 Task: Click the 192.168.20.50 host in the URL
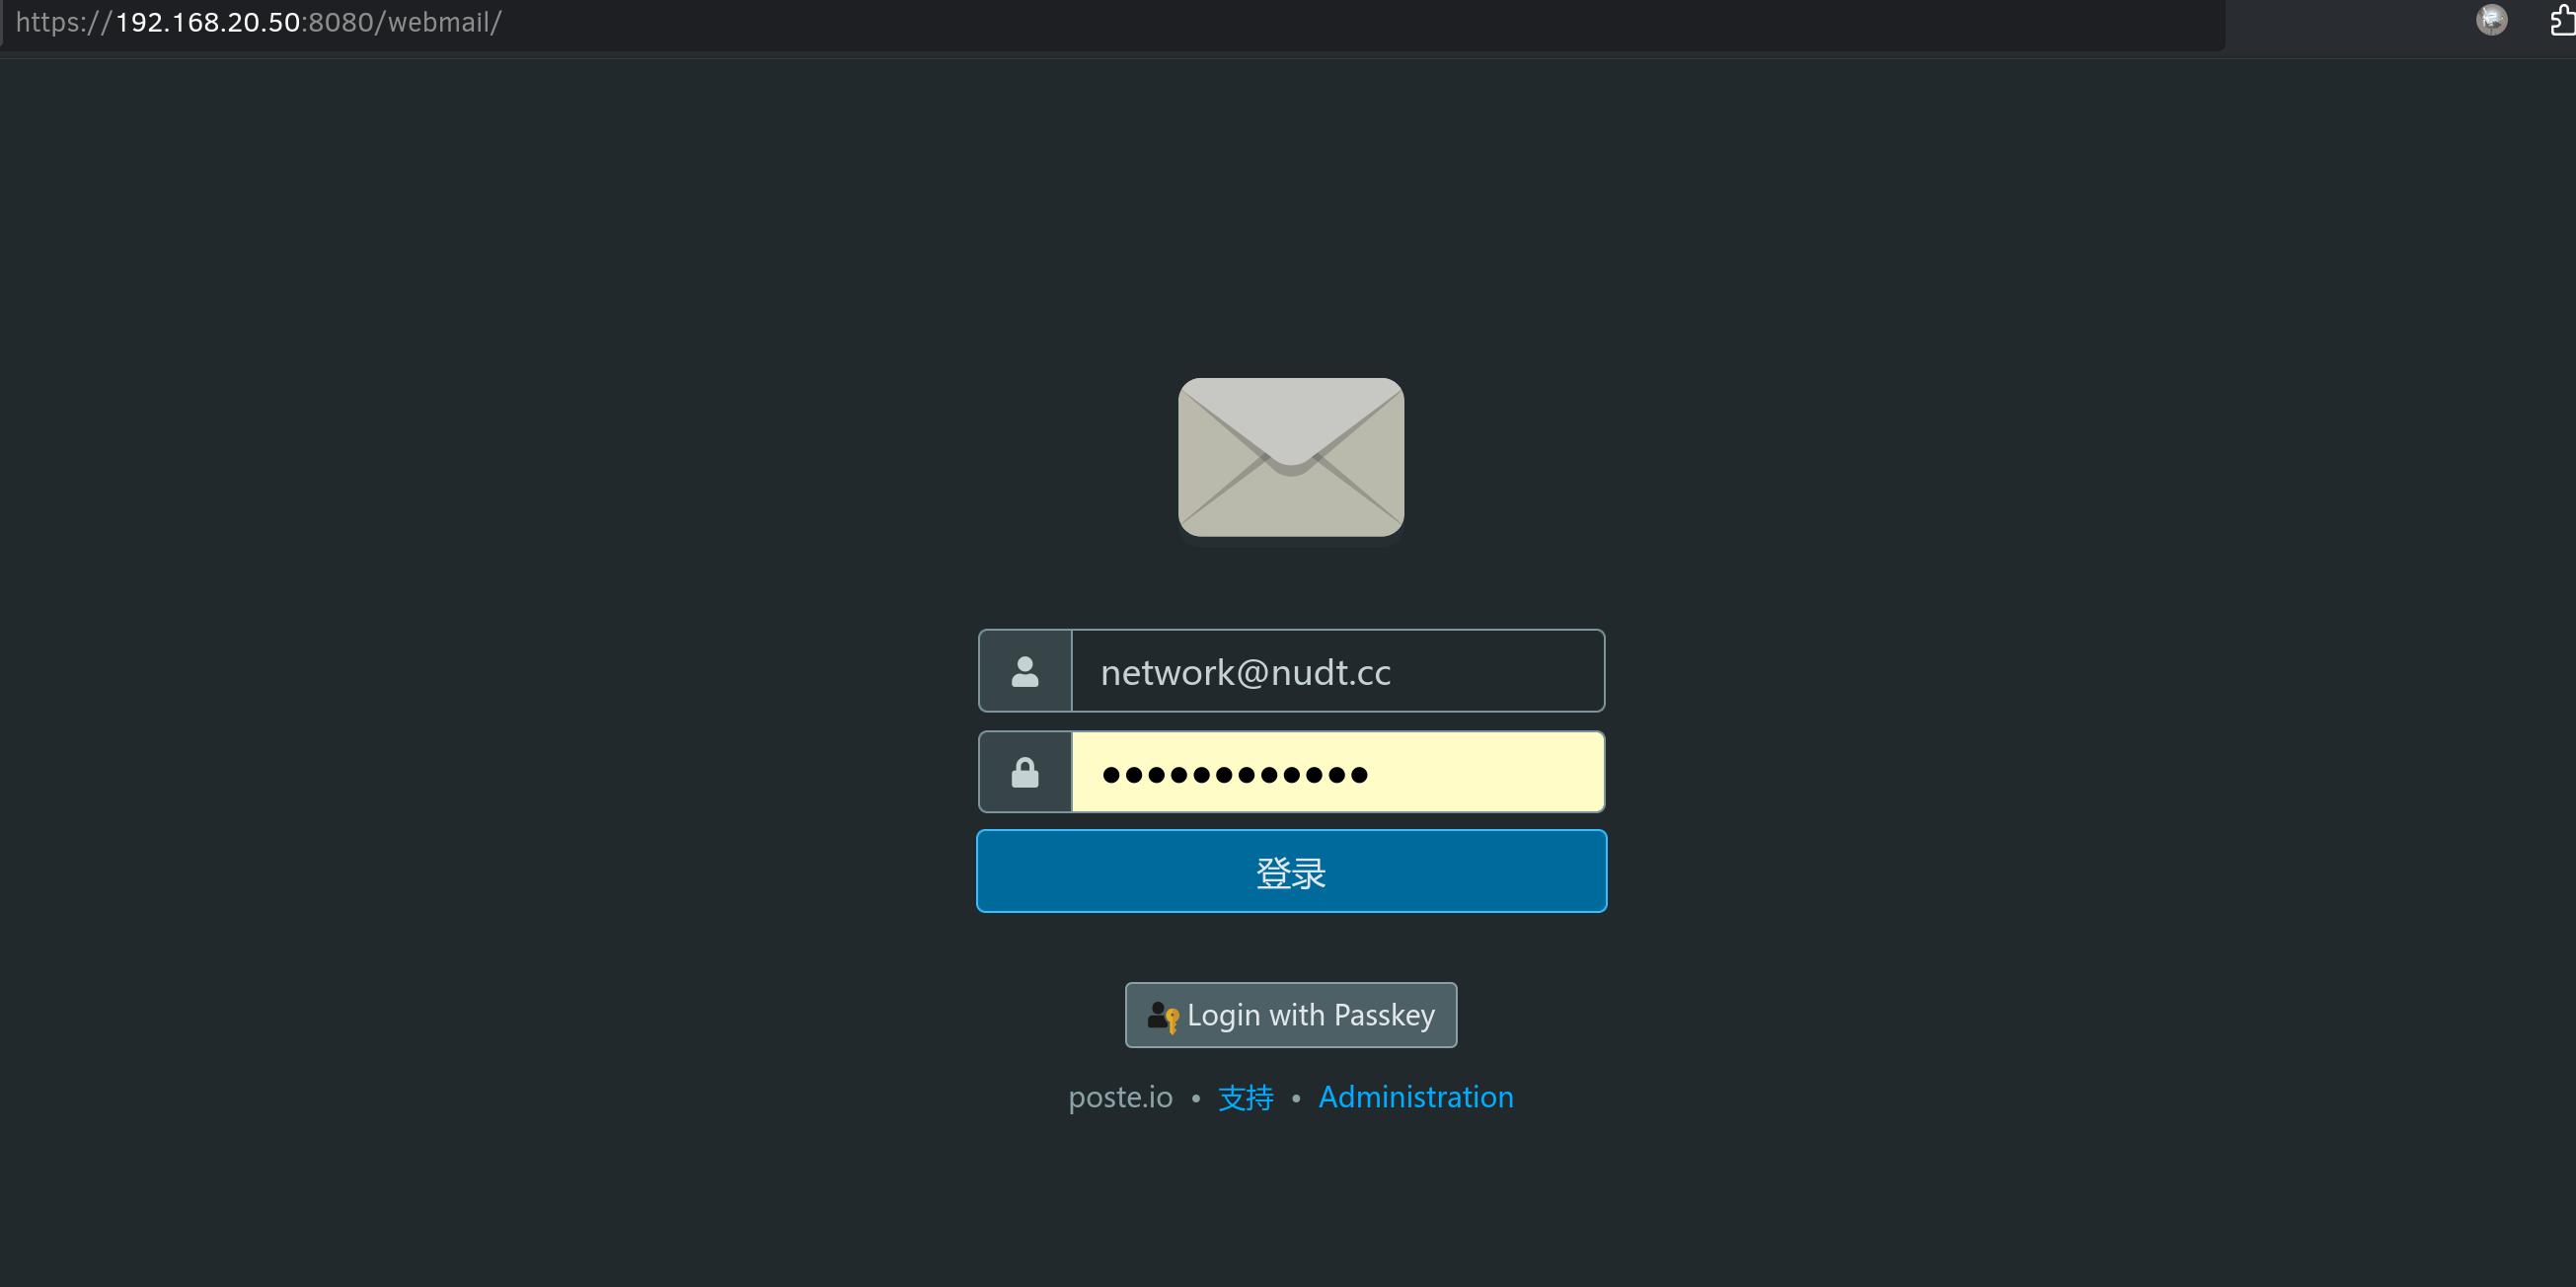click(x=208, y=22)
